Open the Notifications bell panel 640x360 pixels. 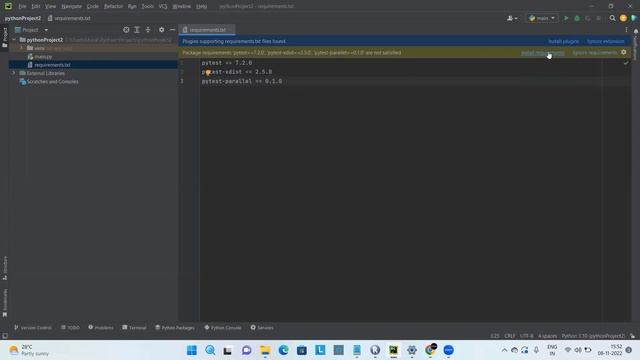(x=636, y=31)
